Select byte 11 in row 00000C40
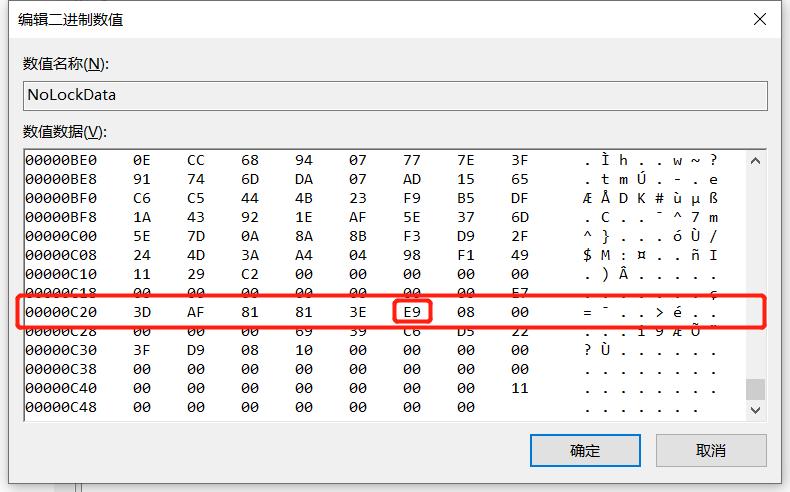The image size is (790, 492). [520, 388]
